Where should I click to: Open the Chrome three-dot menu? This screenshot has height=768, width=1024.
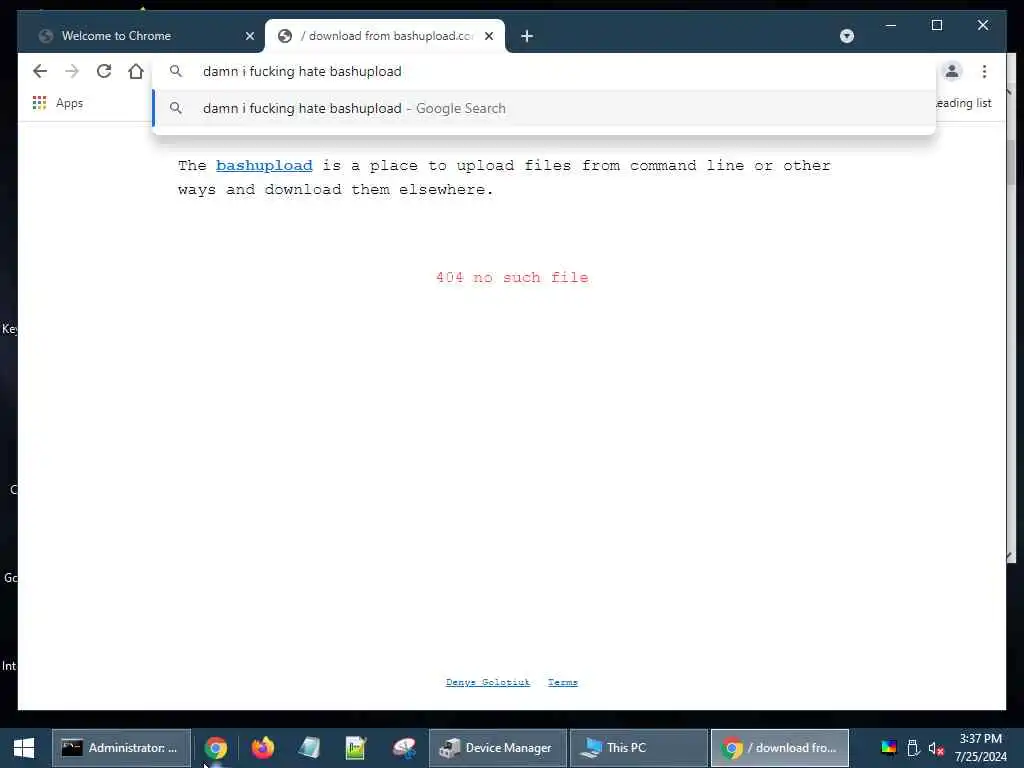coord(984,71)
